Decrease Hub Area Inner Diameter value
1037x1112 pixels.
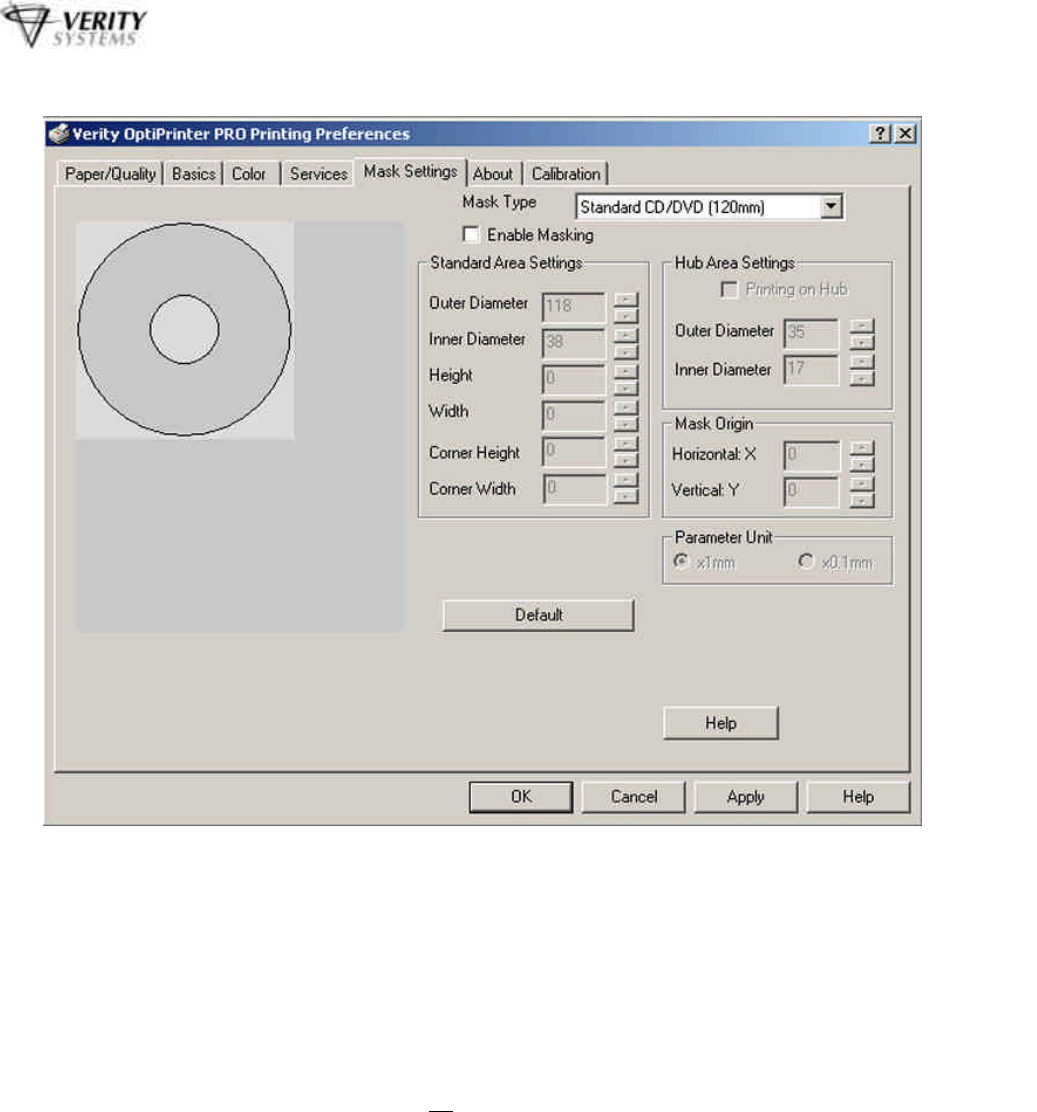862,379
